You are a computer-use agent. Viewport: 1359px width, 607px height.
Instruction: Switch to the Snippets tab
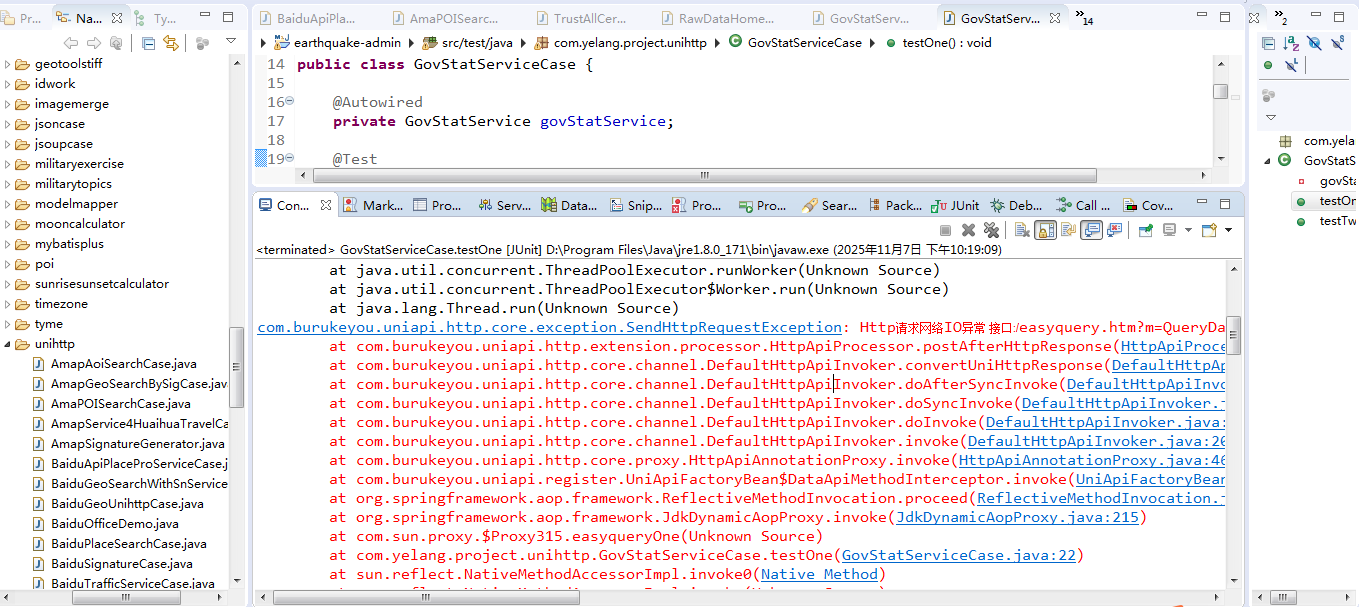point(634,206)
